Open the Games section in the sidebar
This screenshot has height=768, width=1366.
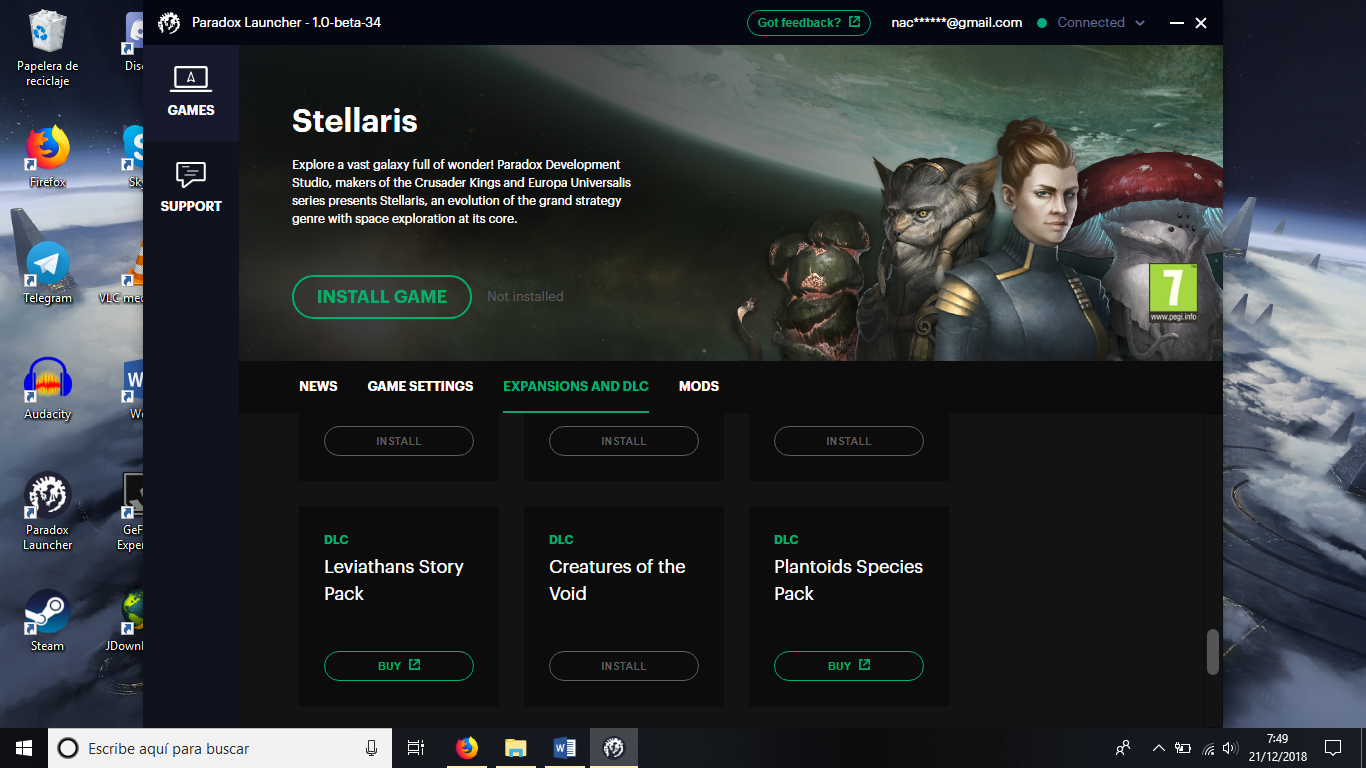click(x=190, y=90)
